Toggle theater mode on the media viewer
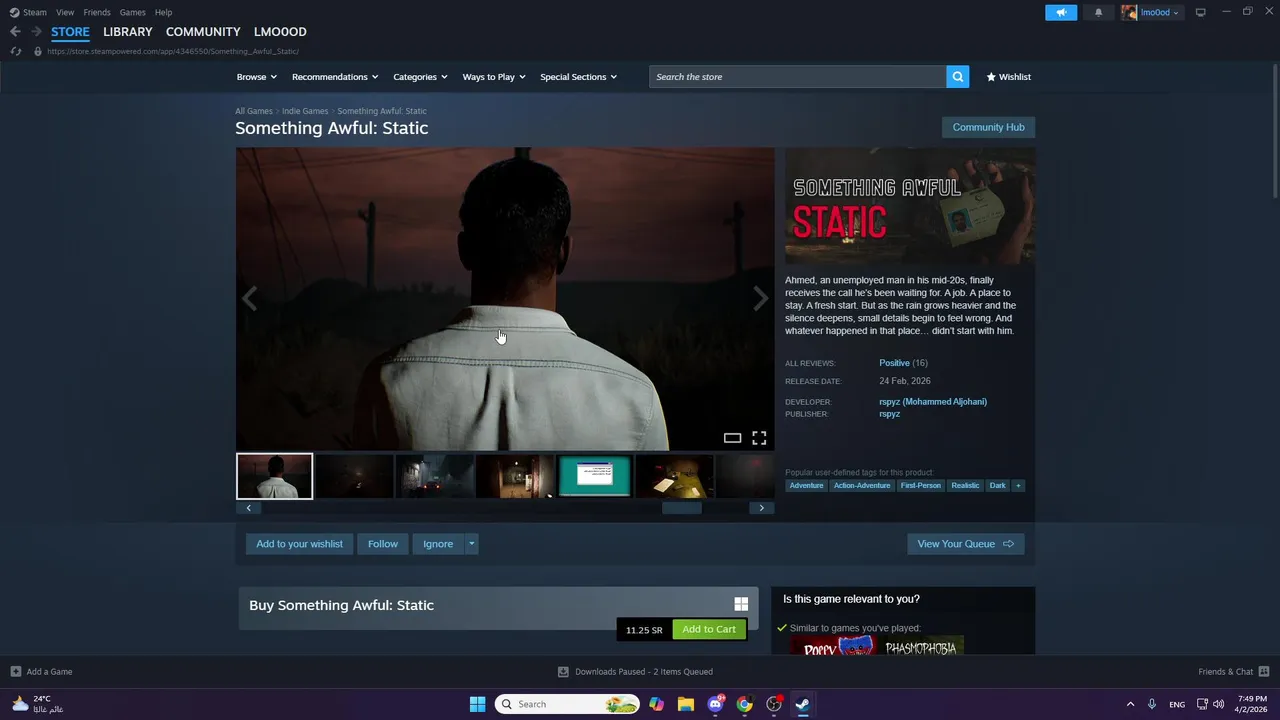The image size is (1280, 720). click(732, 438)
